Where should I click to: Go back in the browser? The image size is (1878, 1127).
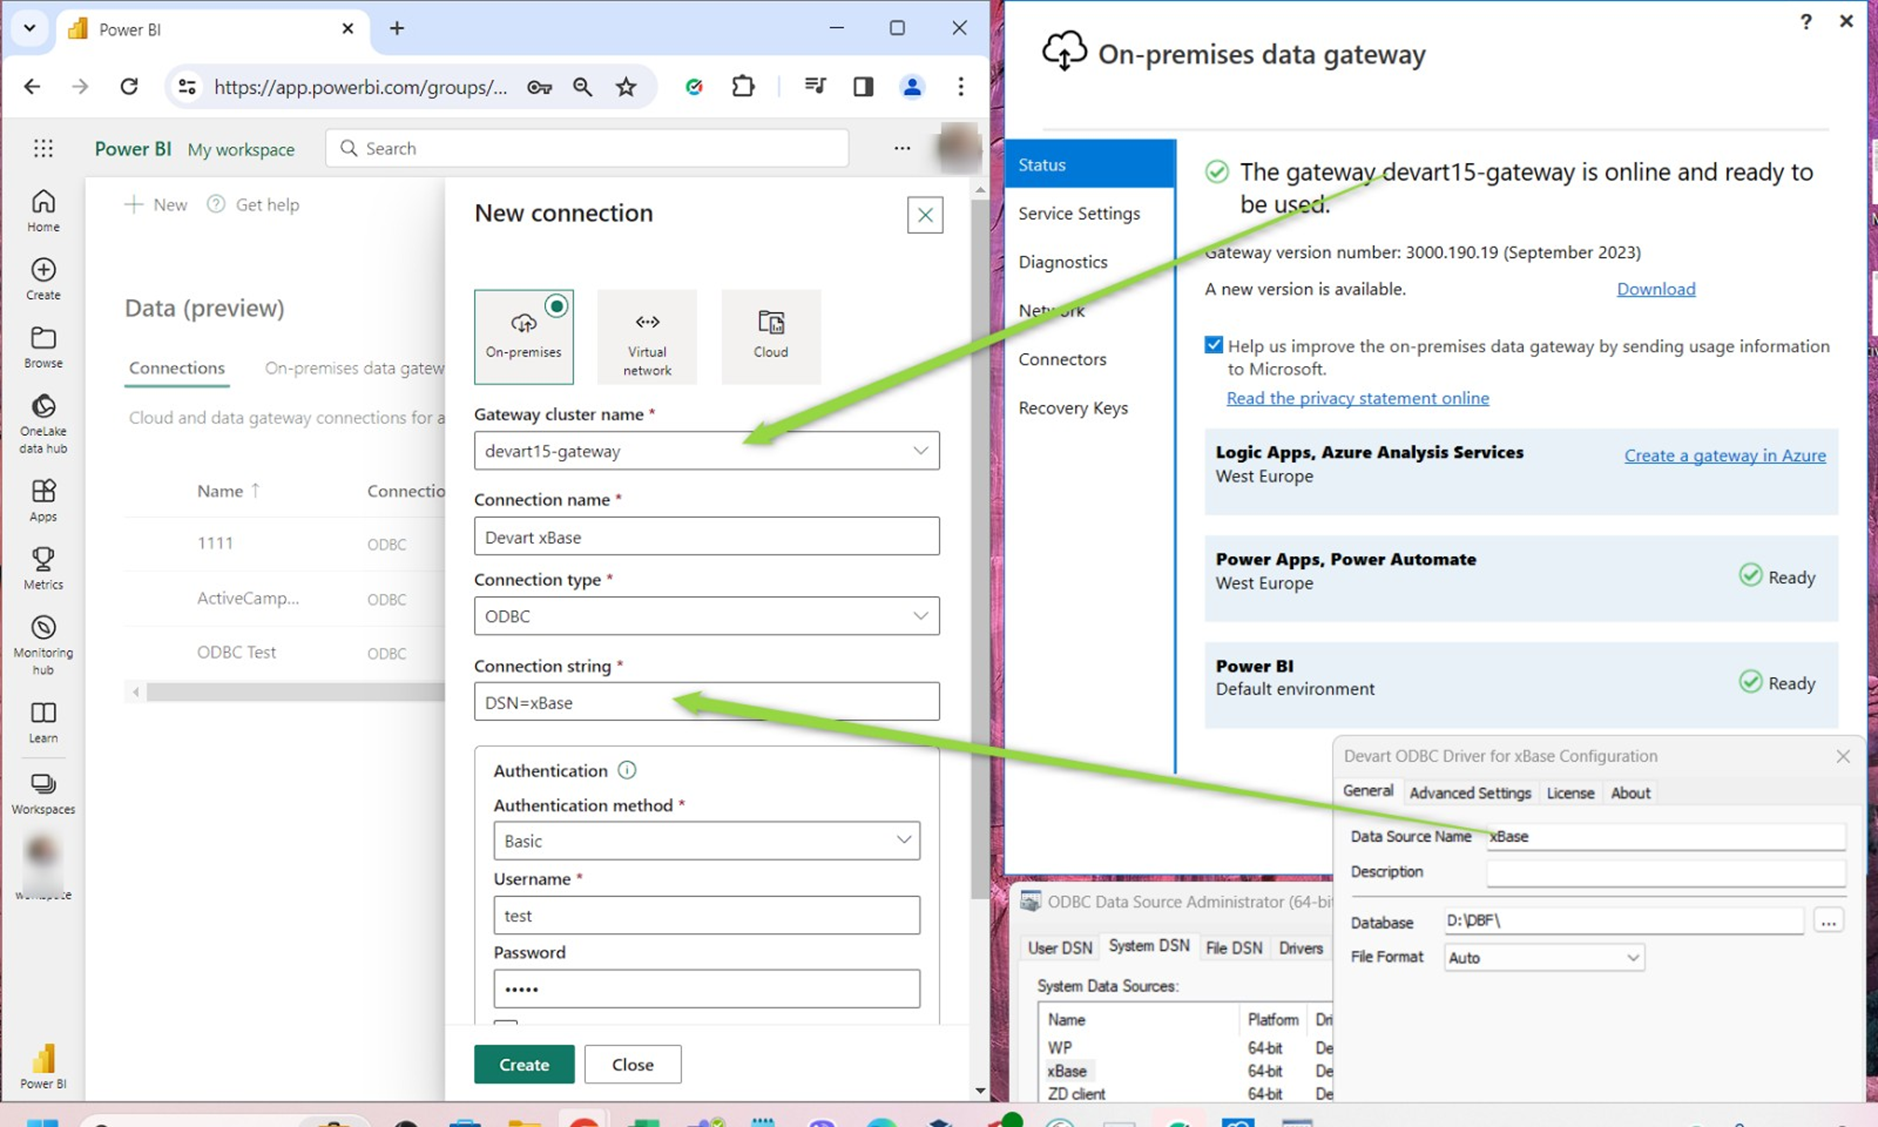32,87
